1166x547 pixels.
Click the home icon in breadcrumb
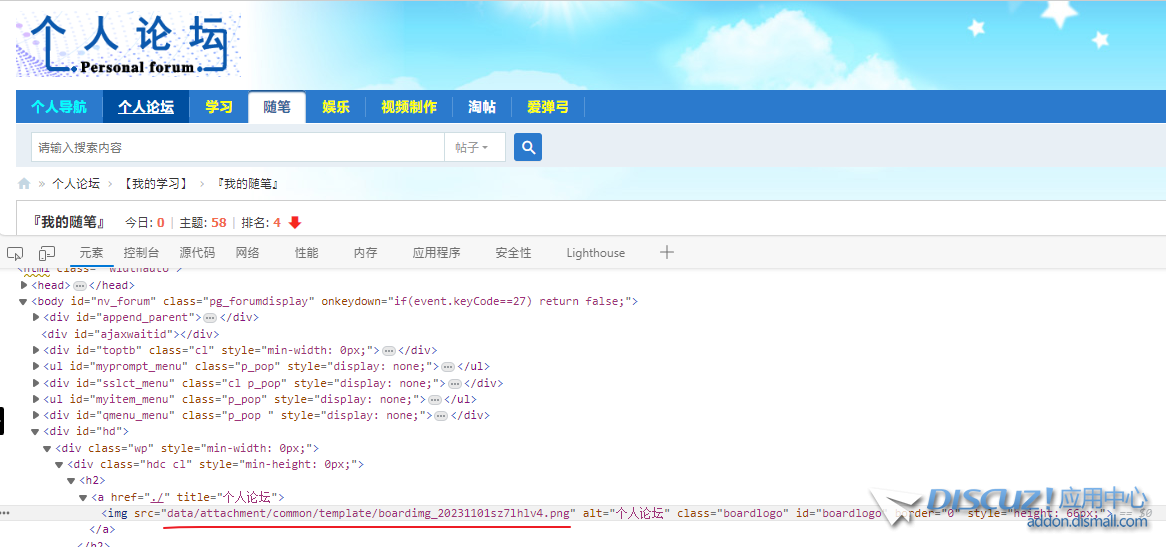click(x=24, y=184)
